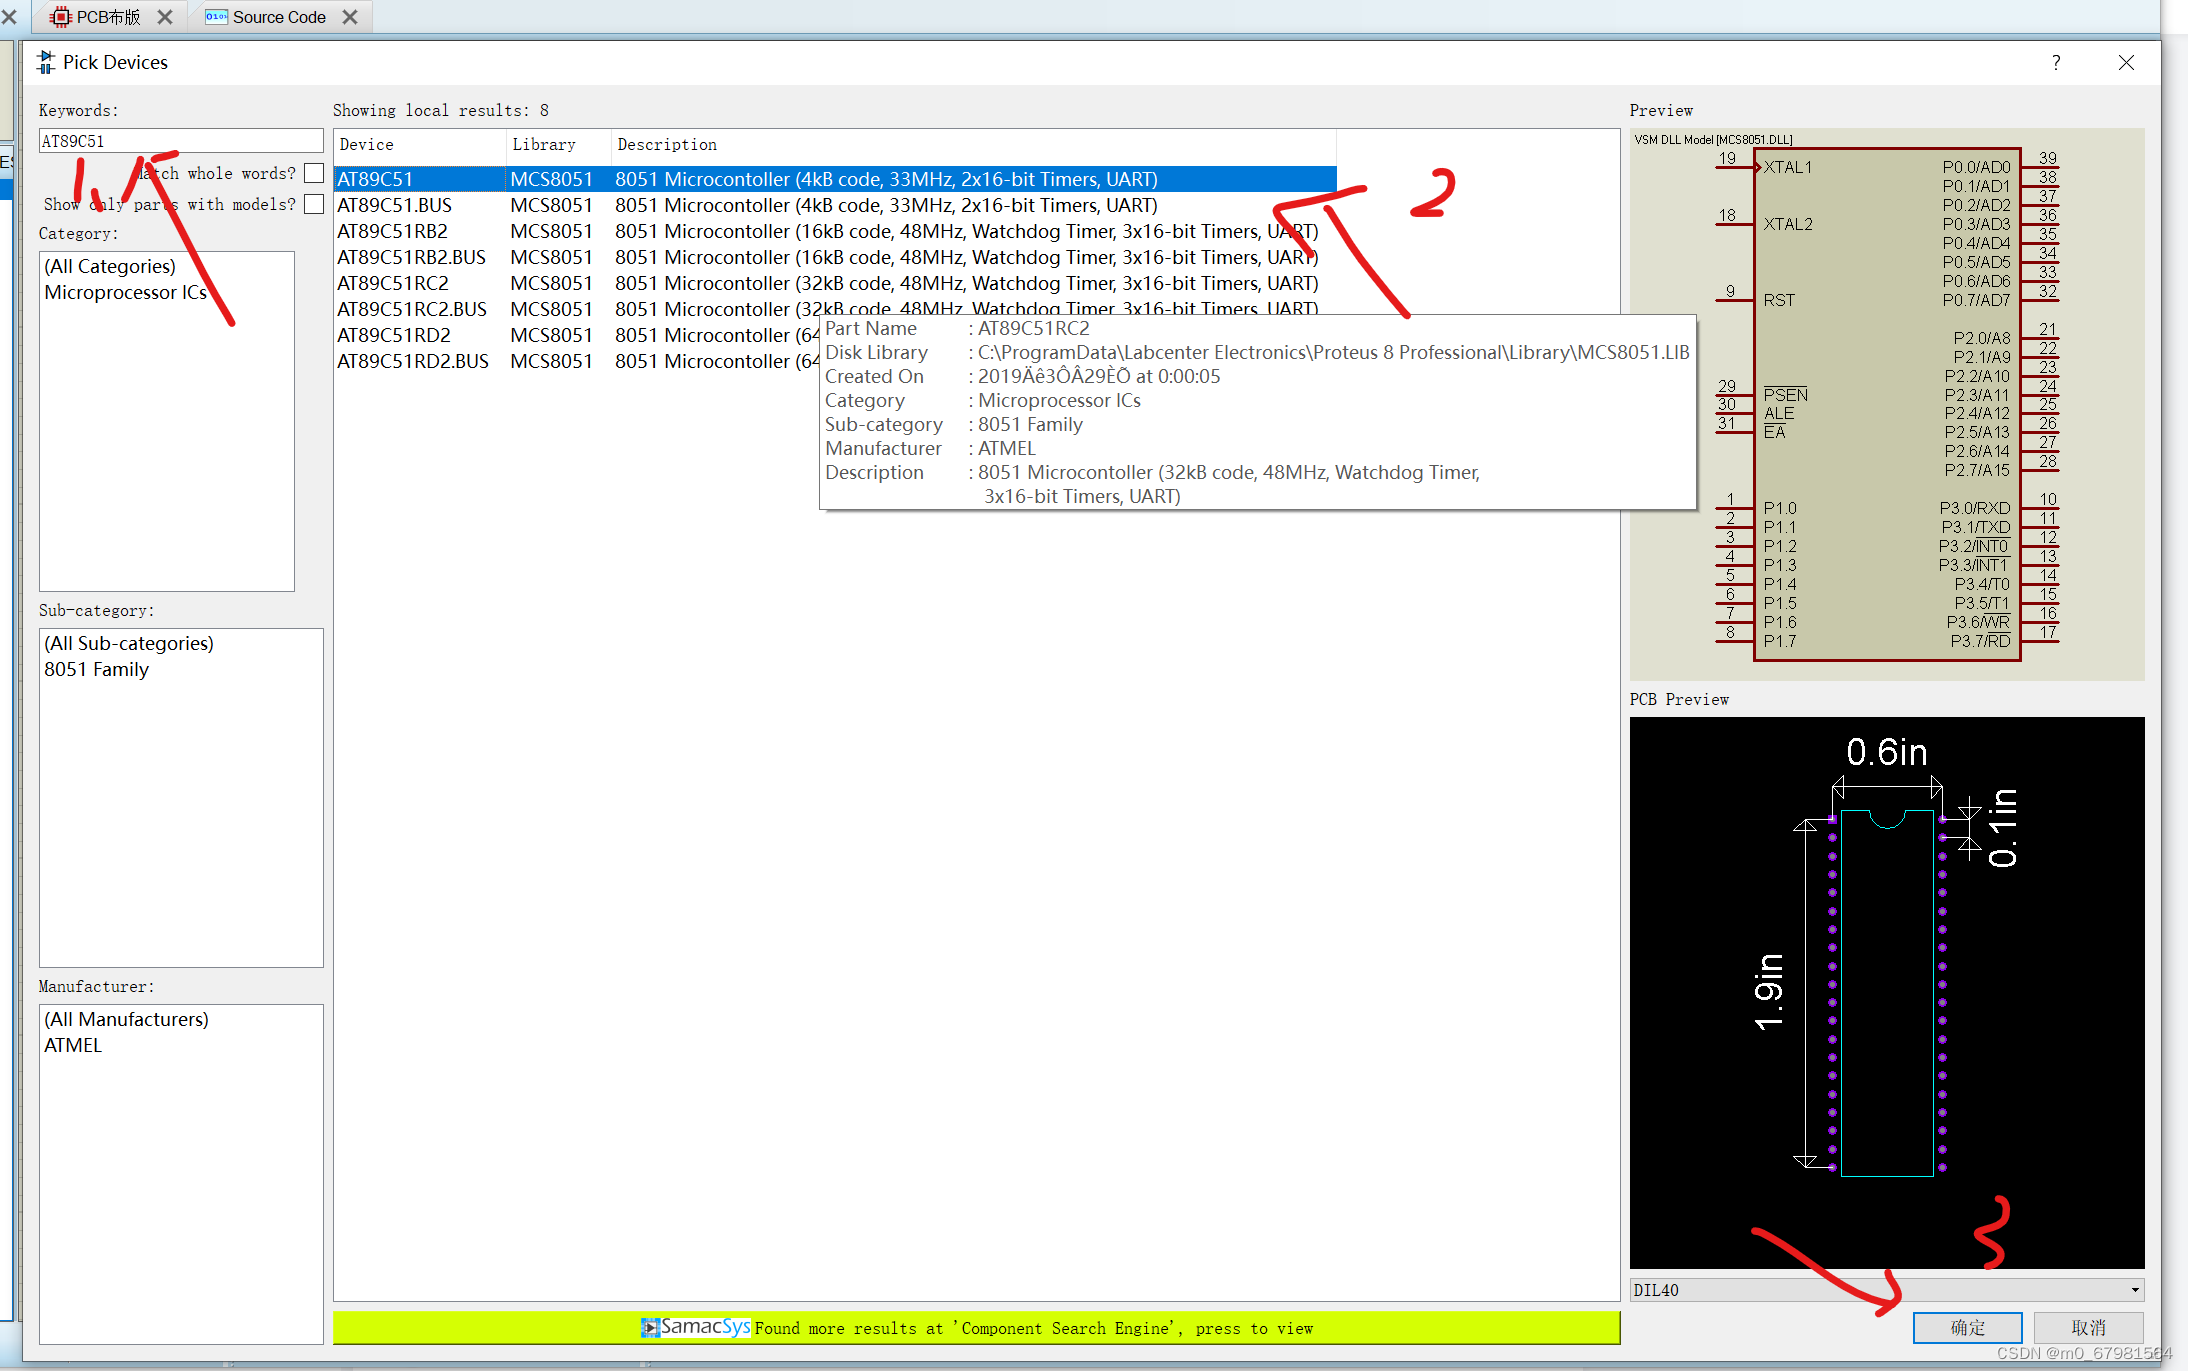
Task: Select the AT89C51RB2 device row
Action: [392, 231]
